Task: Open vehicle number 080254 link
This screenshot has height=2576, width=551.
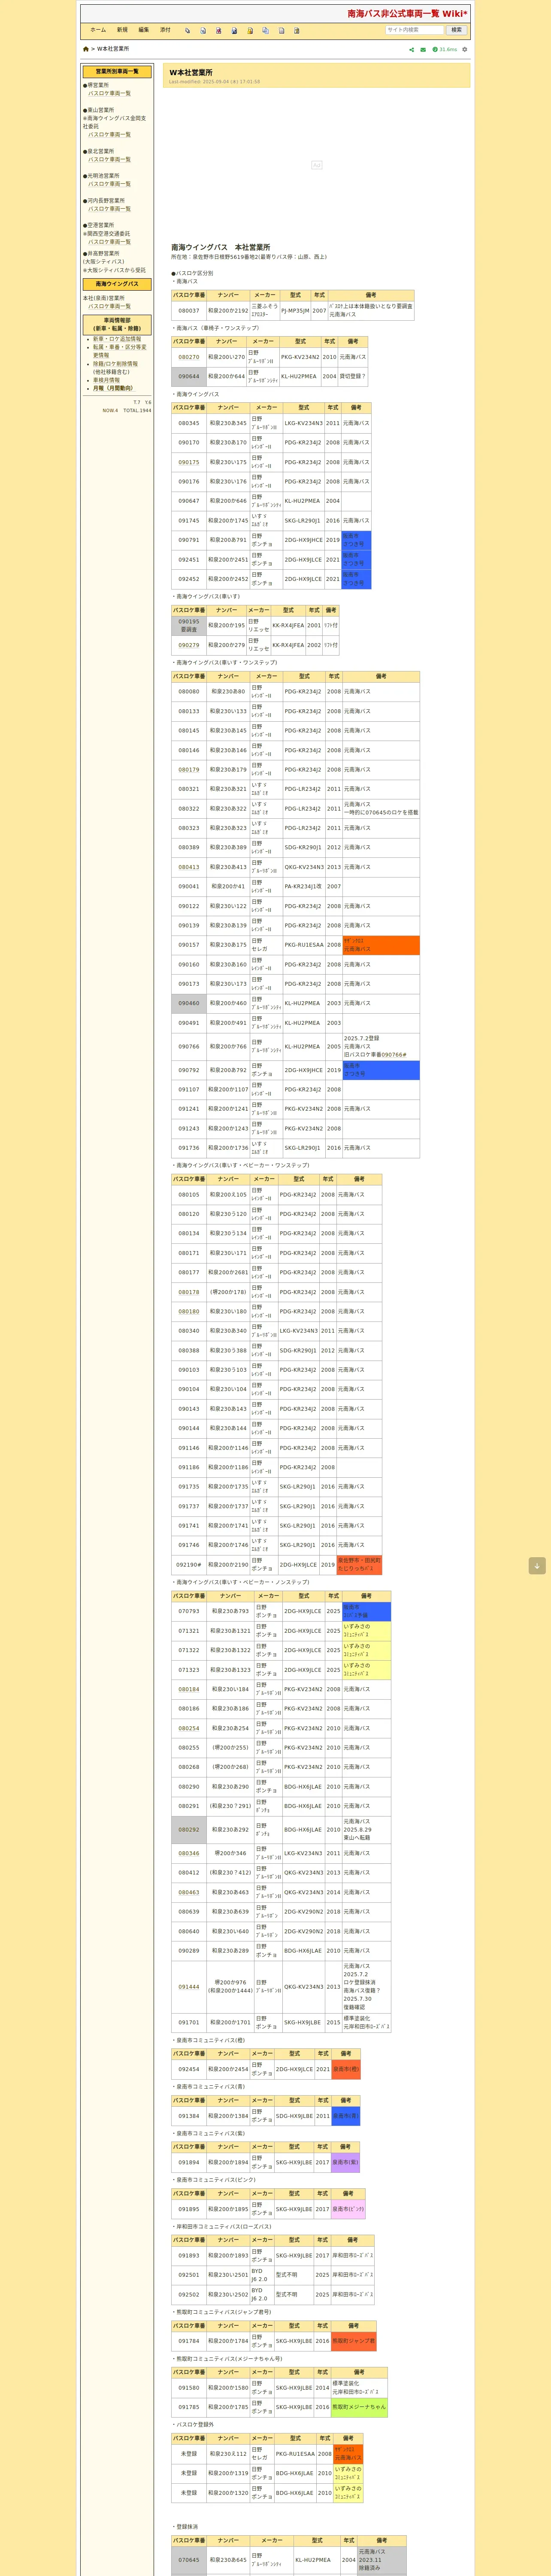Action: pos(189,1728)
